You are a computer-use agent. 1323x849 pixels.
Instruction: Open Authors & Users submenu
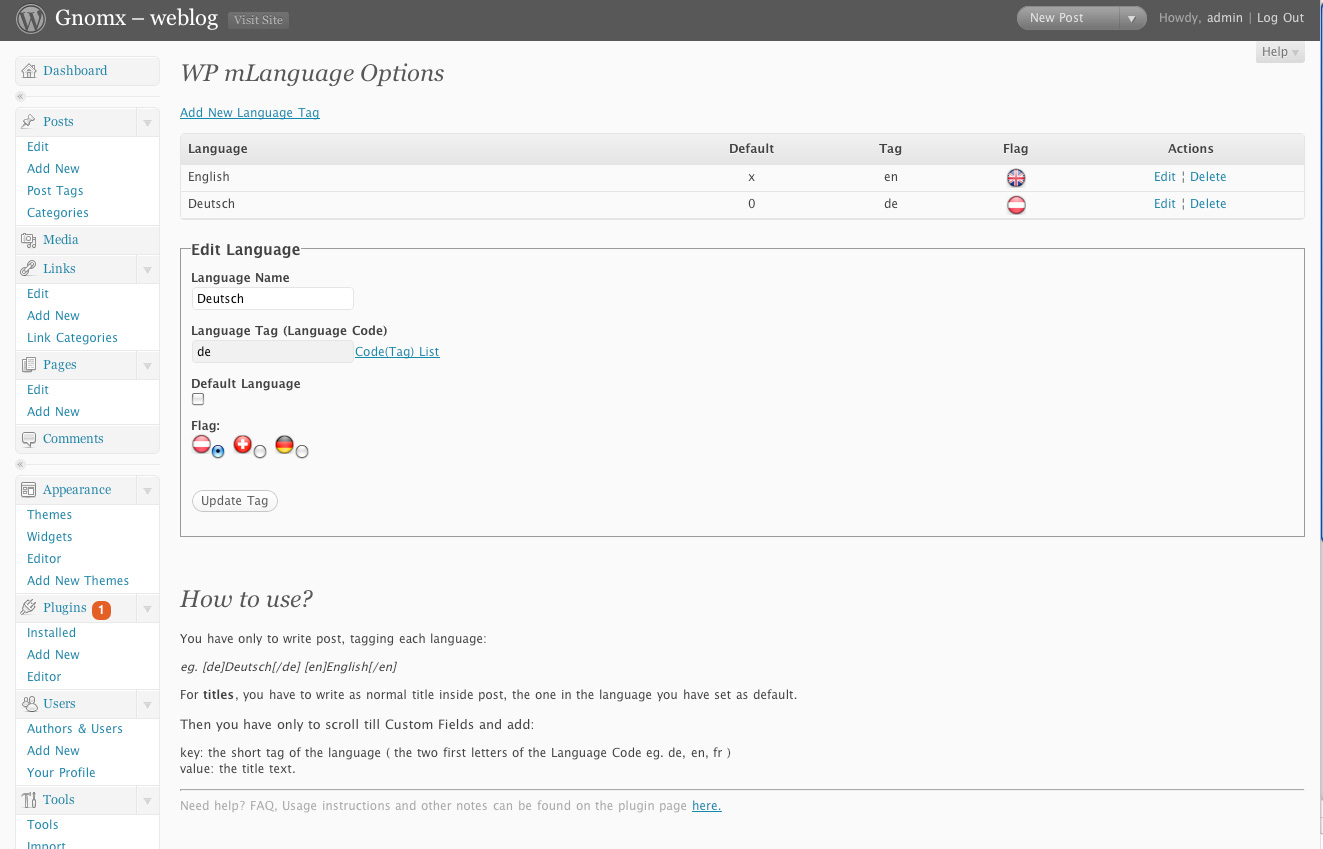coord(75,729)
